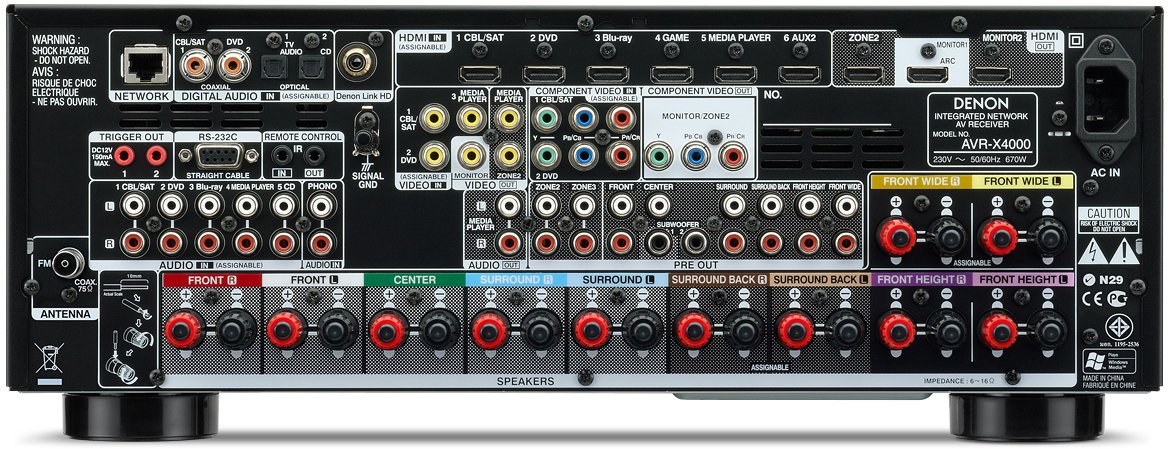Click the yellow MONITOR video out jack
1168x449 pixels.
[472, 155]
